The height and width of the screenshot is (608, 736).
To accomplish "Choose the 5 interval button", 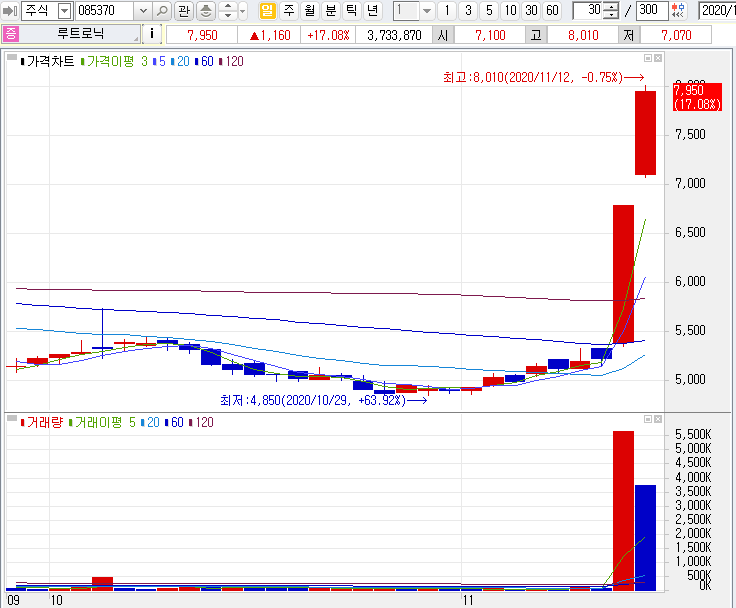I will (x=489, y=11).
